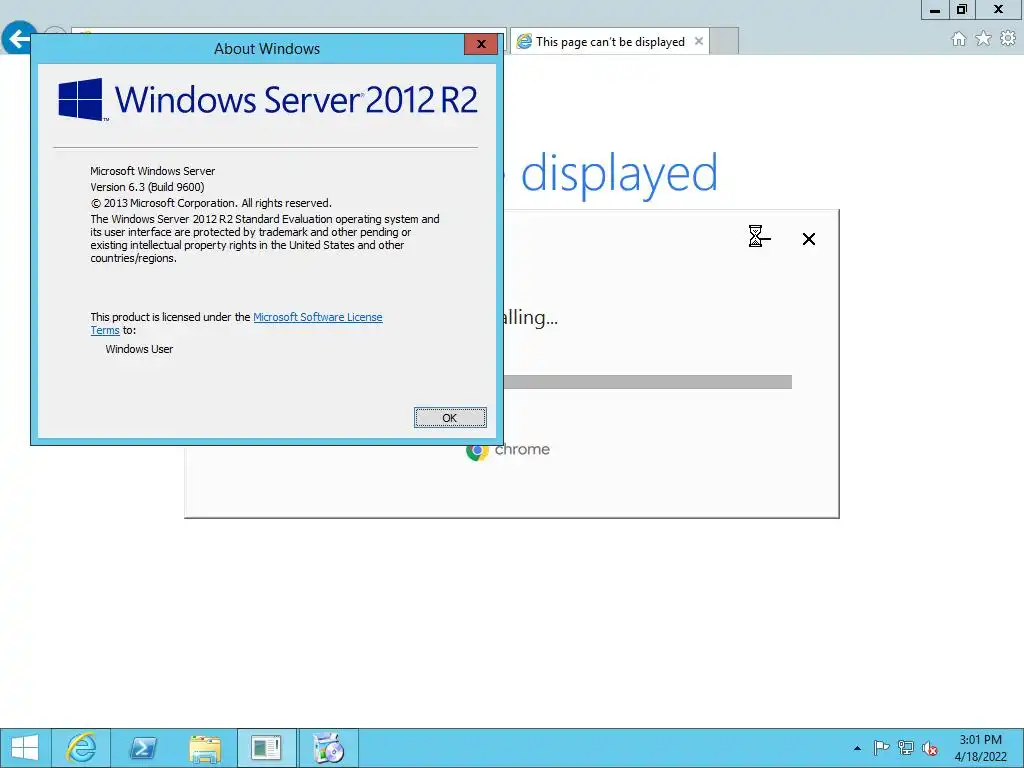Image resolution: width=1024 pixels, height=768 pixels.
Task: Click 'Microsoft Windows Server' text line
Action: (x=152, y=171)
